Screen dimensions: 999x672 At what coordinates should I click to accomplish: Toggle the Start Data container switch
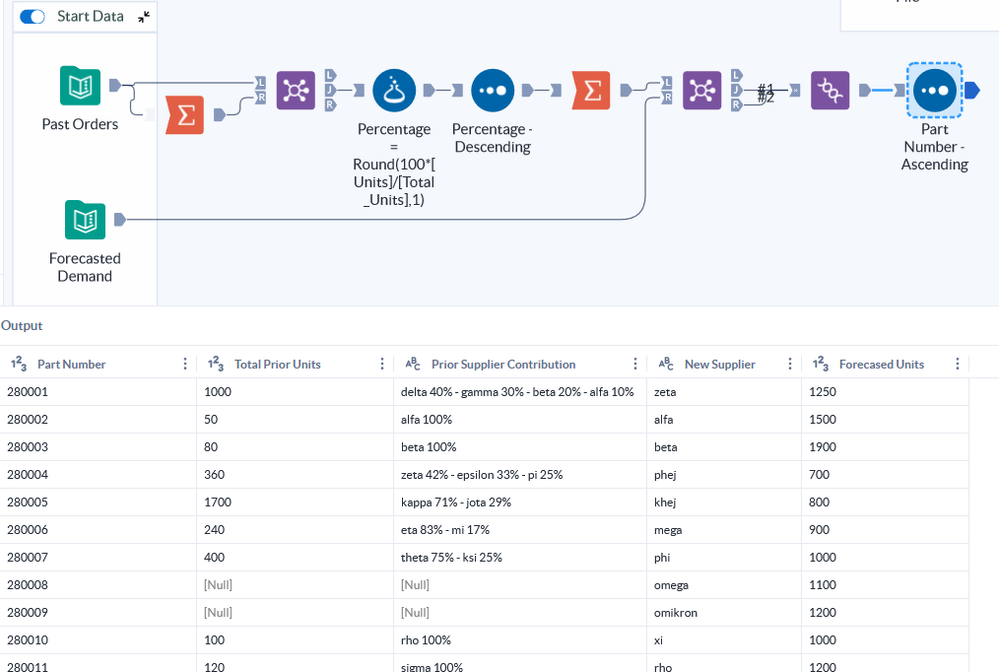[x=33, y=17]
